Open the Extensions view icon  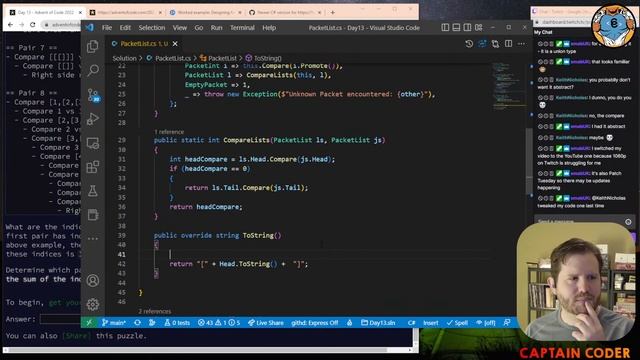pos(93,167)
